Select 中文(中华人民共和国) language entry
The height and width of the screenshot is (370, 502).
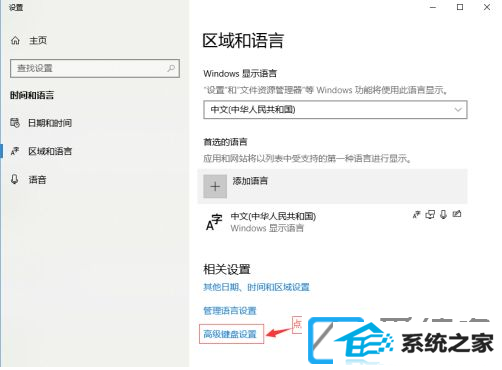(x=333, y=222)
